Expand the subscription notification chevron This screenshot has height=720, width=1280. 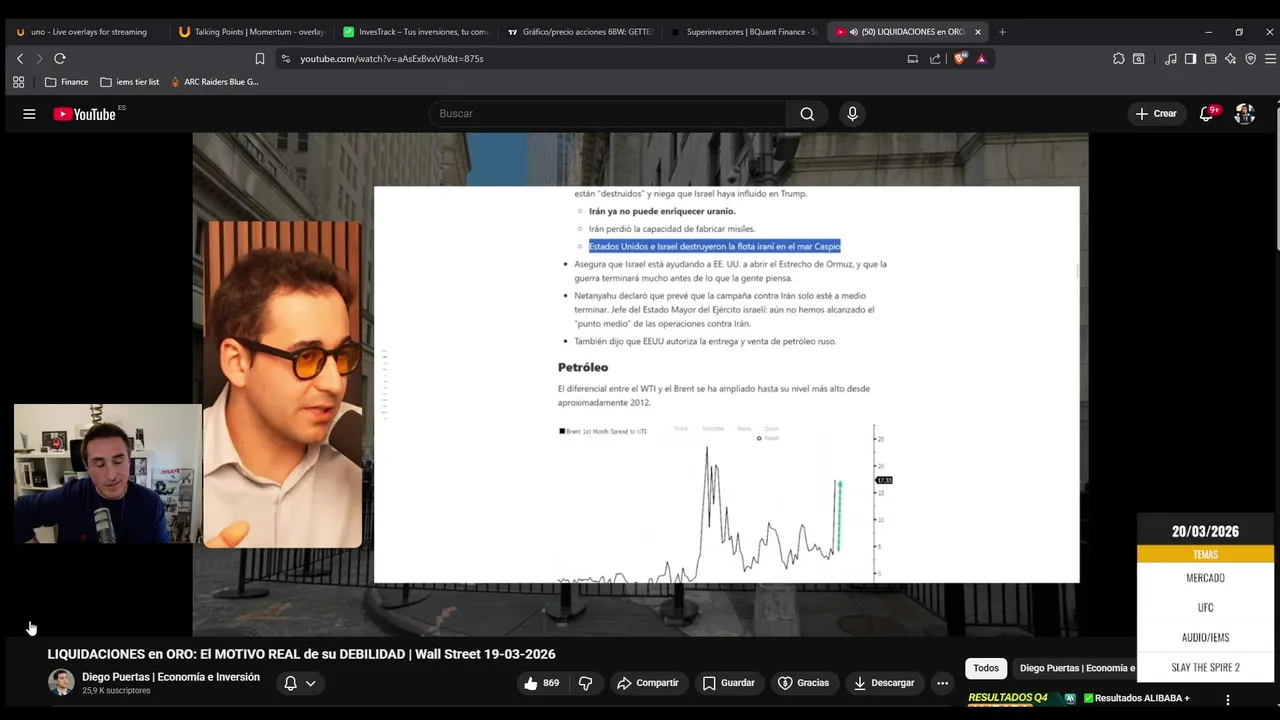tap(311, 684)
